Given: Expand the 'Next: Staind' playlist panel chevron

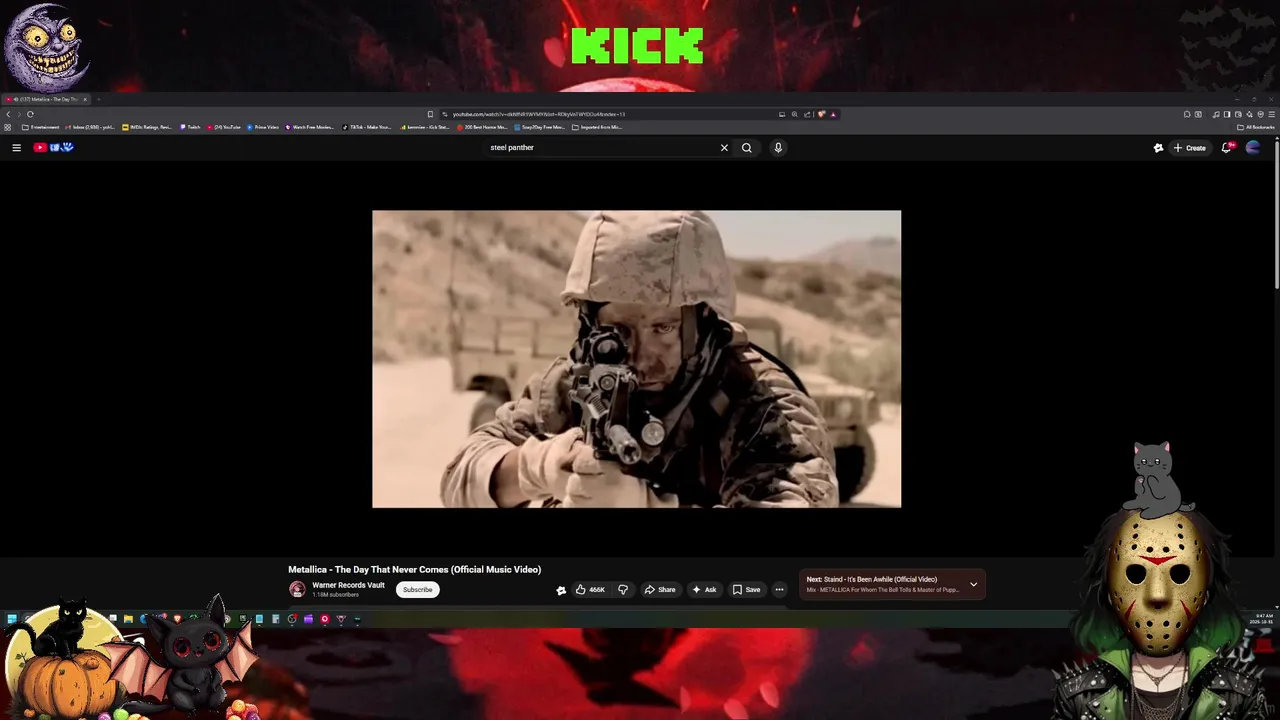Looking at the screenshot, I should (973, 584).
